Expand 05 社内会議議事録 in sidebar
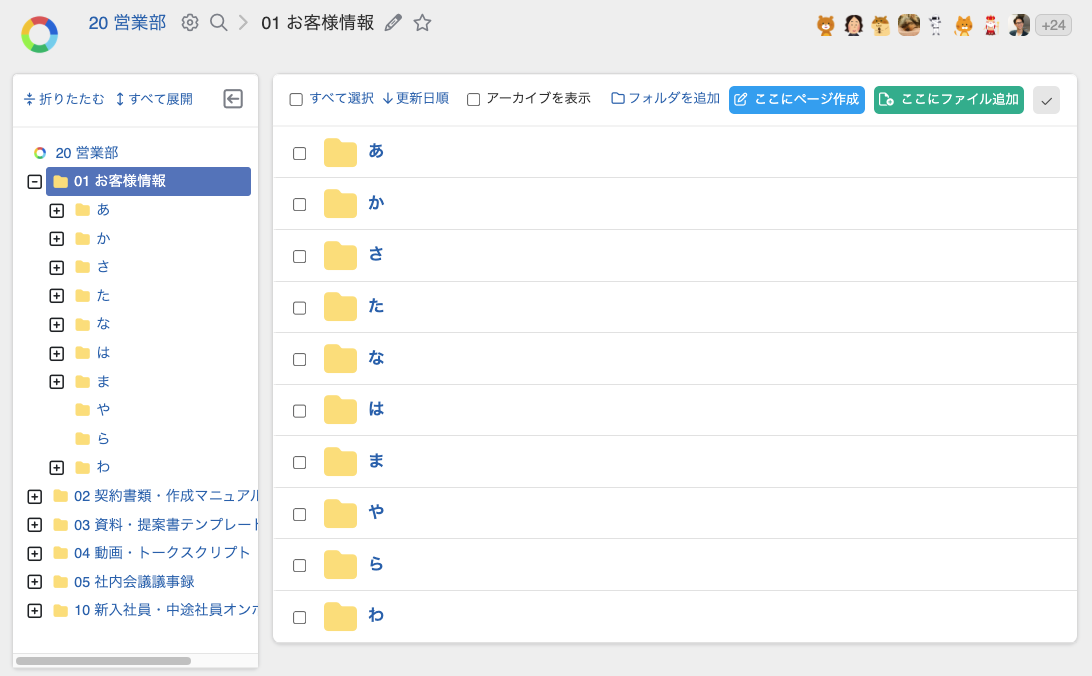This screenshot has width=1092, height=676. point(34,582)
